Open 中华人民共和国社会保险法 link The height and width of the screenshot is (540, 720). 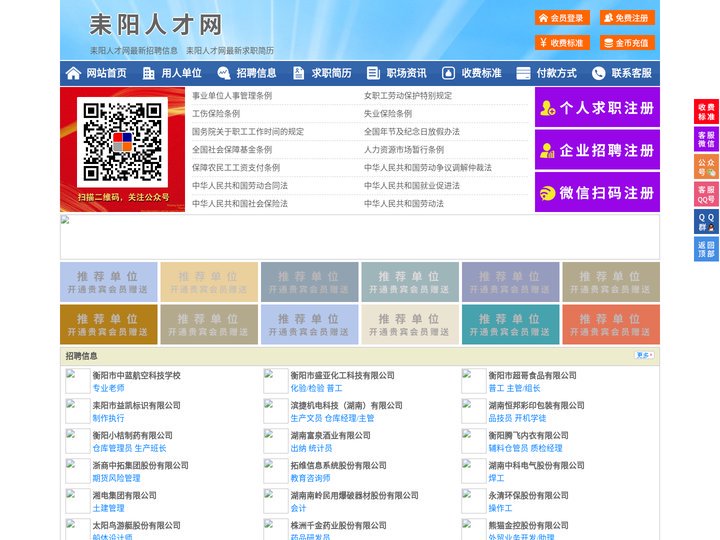[240, 203]
